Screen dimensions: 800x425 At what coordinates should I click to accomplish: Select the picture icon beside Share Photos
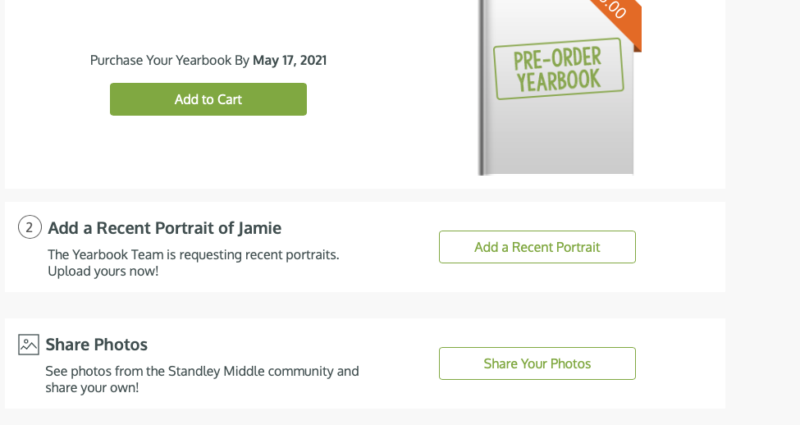pos(29,345)
